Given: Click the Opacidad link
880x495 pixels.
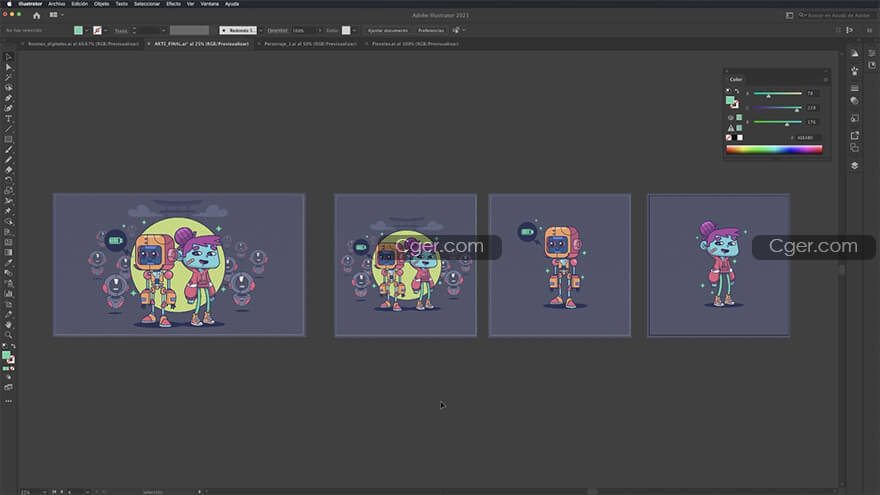Looking at the screenshot, I should 277,30.
